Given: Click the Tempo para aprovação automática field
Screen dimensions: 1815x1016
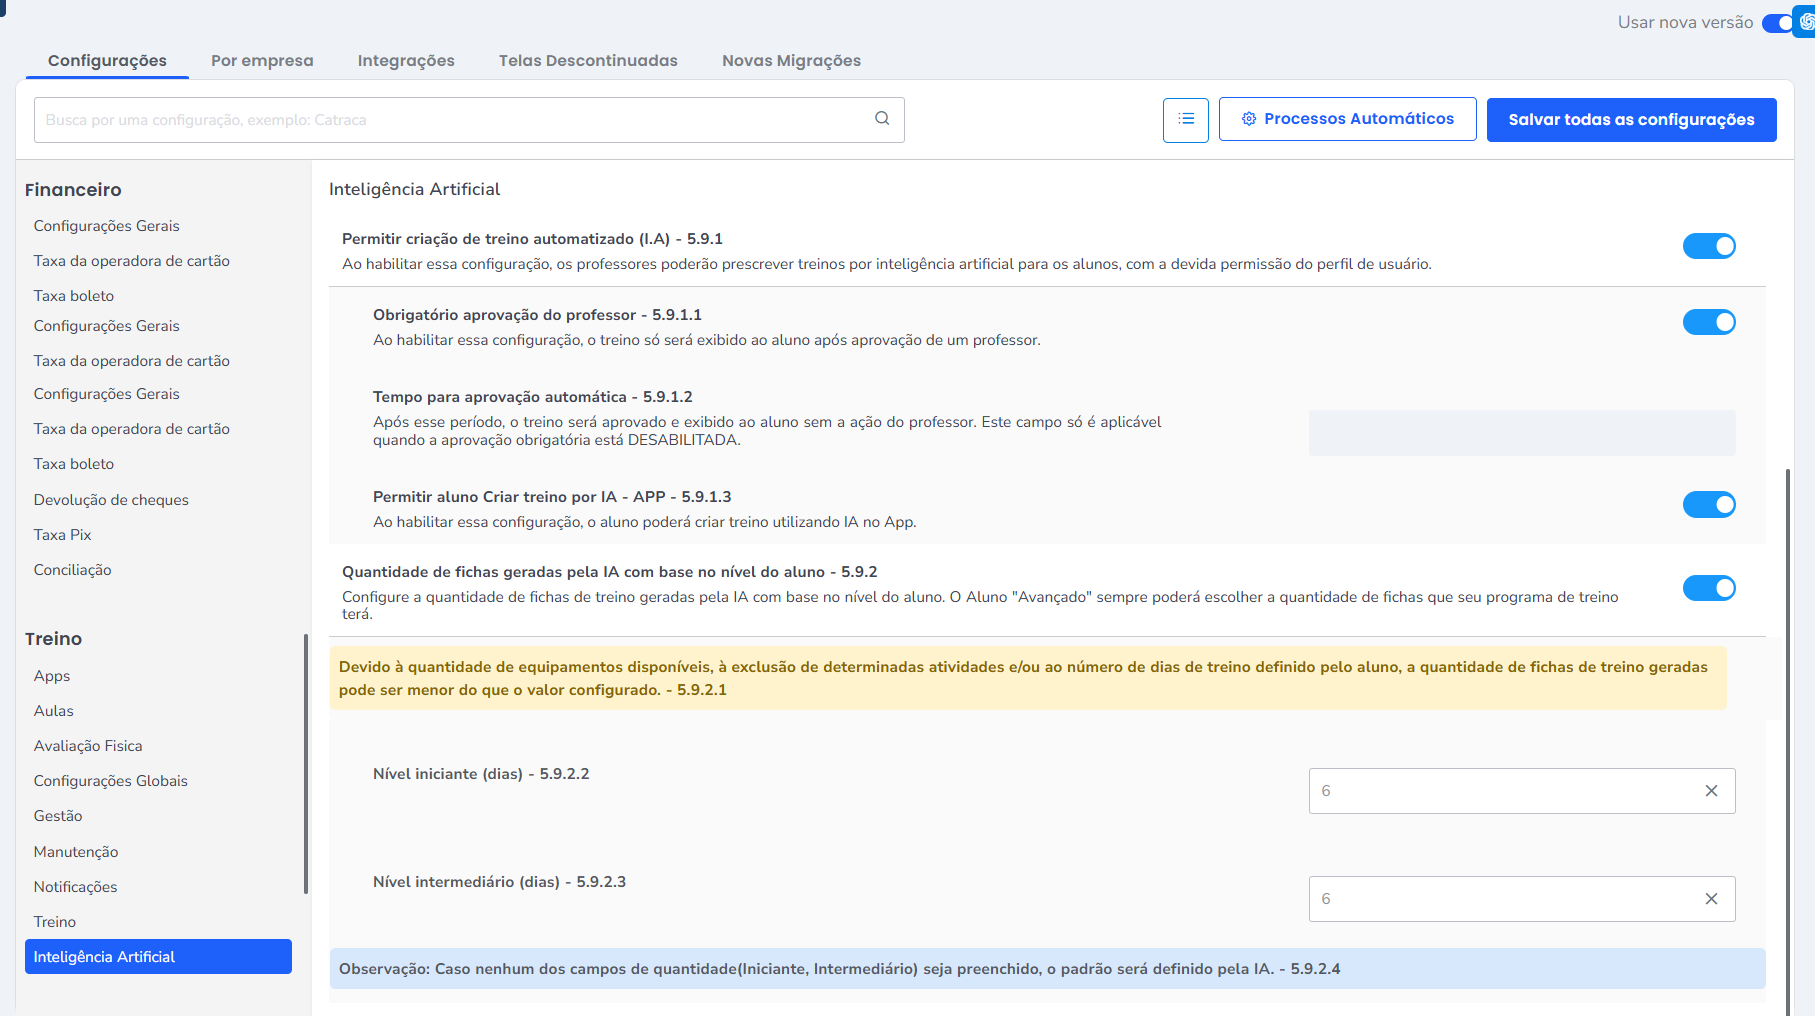Looking at the screenshot, I should (x=1521, y=433).
